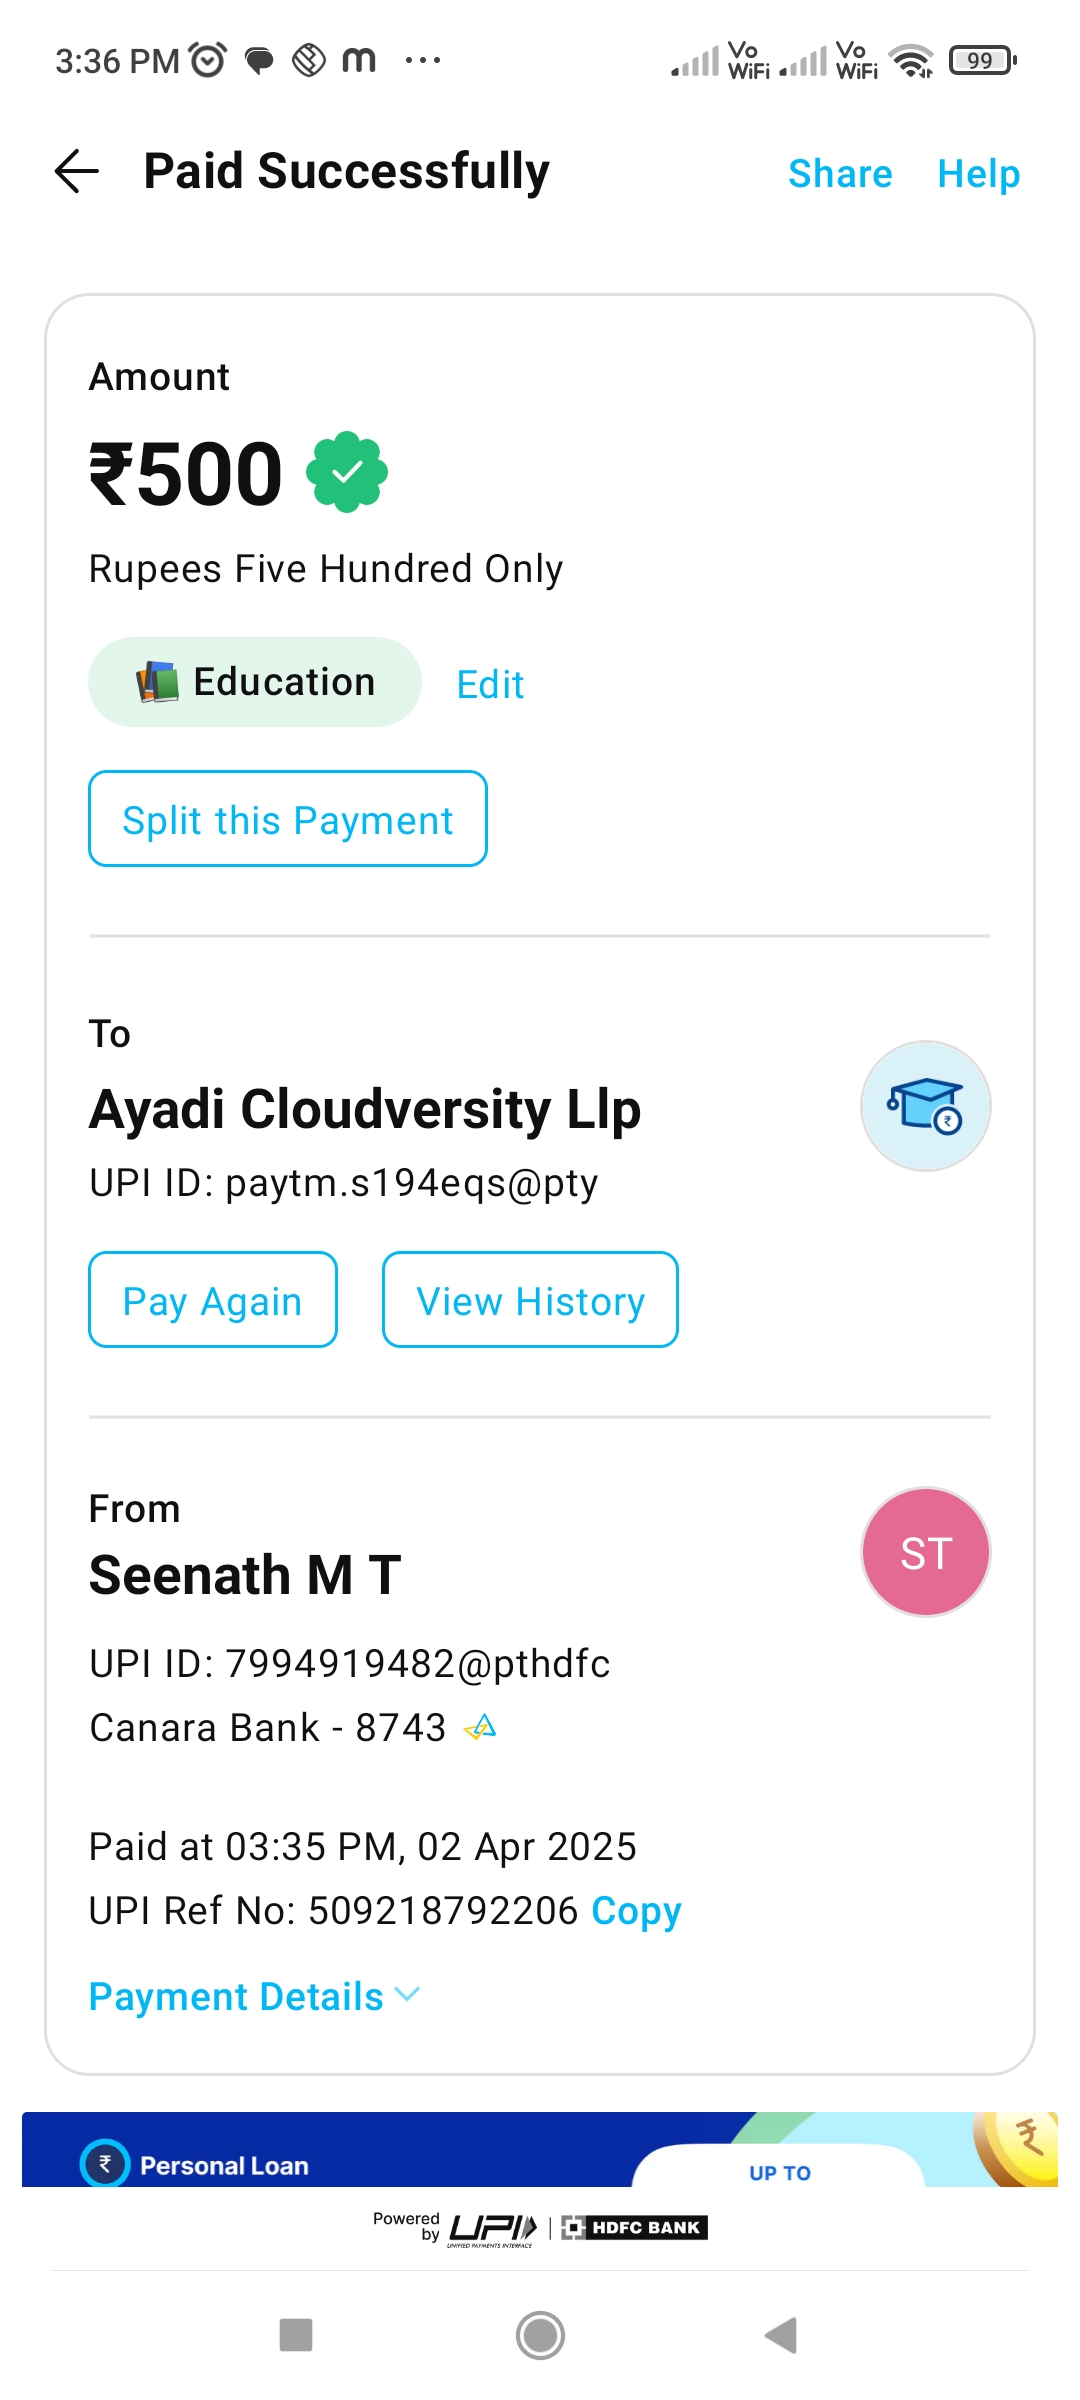This screenshot has height=2400, width=1080.
Task: Tap the back arrow icon
Action: 77,171
